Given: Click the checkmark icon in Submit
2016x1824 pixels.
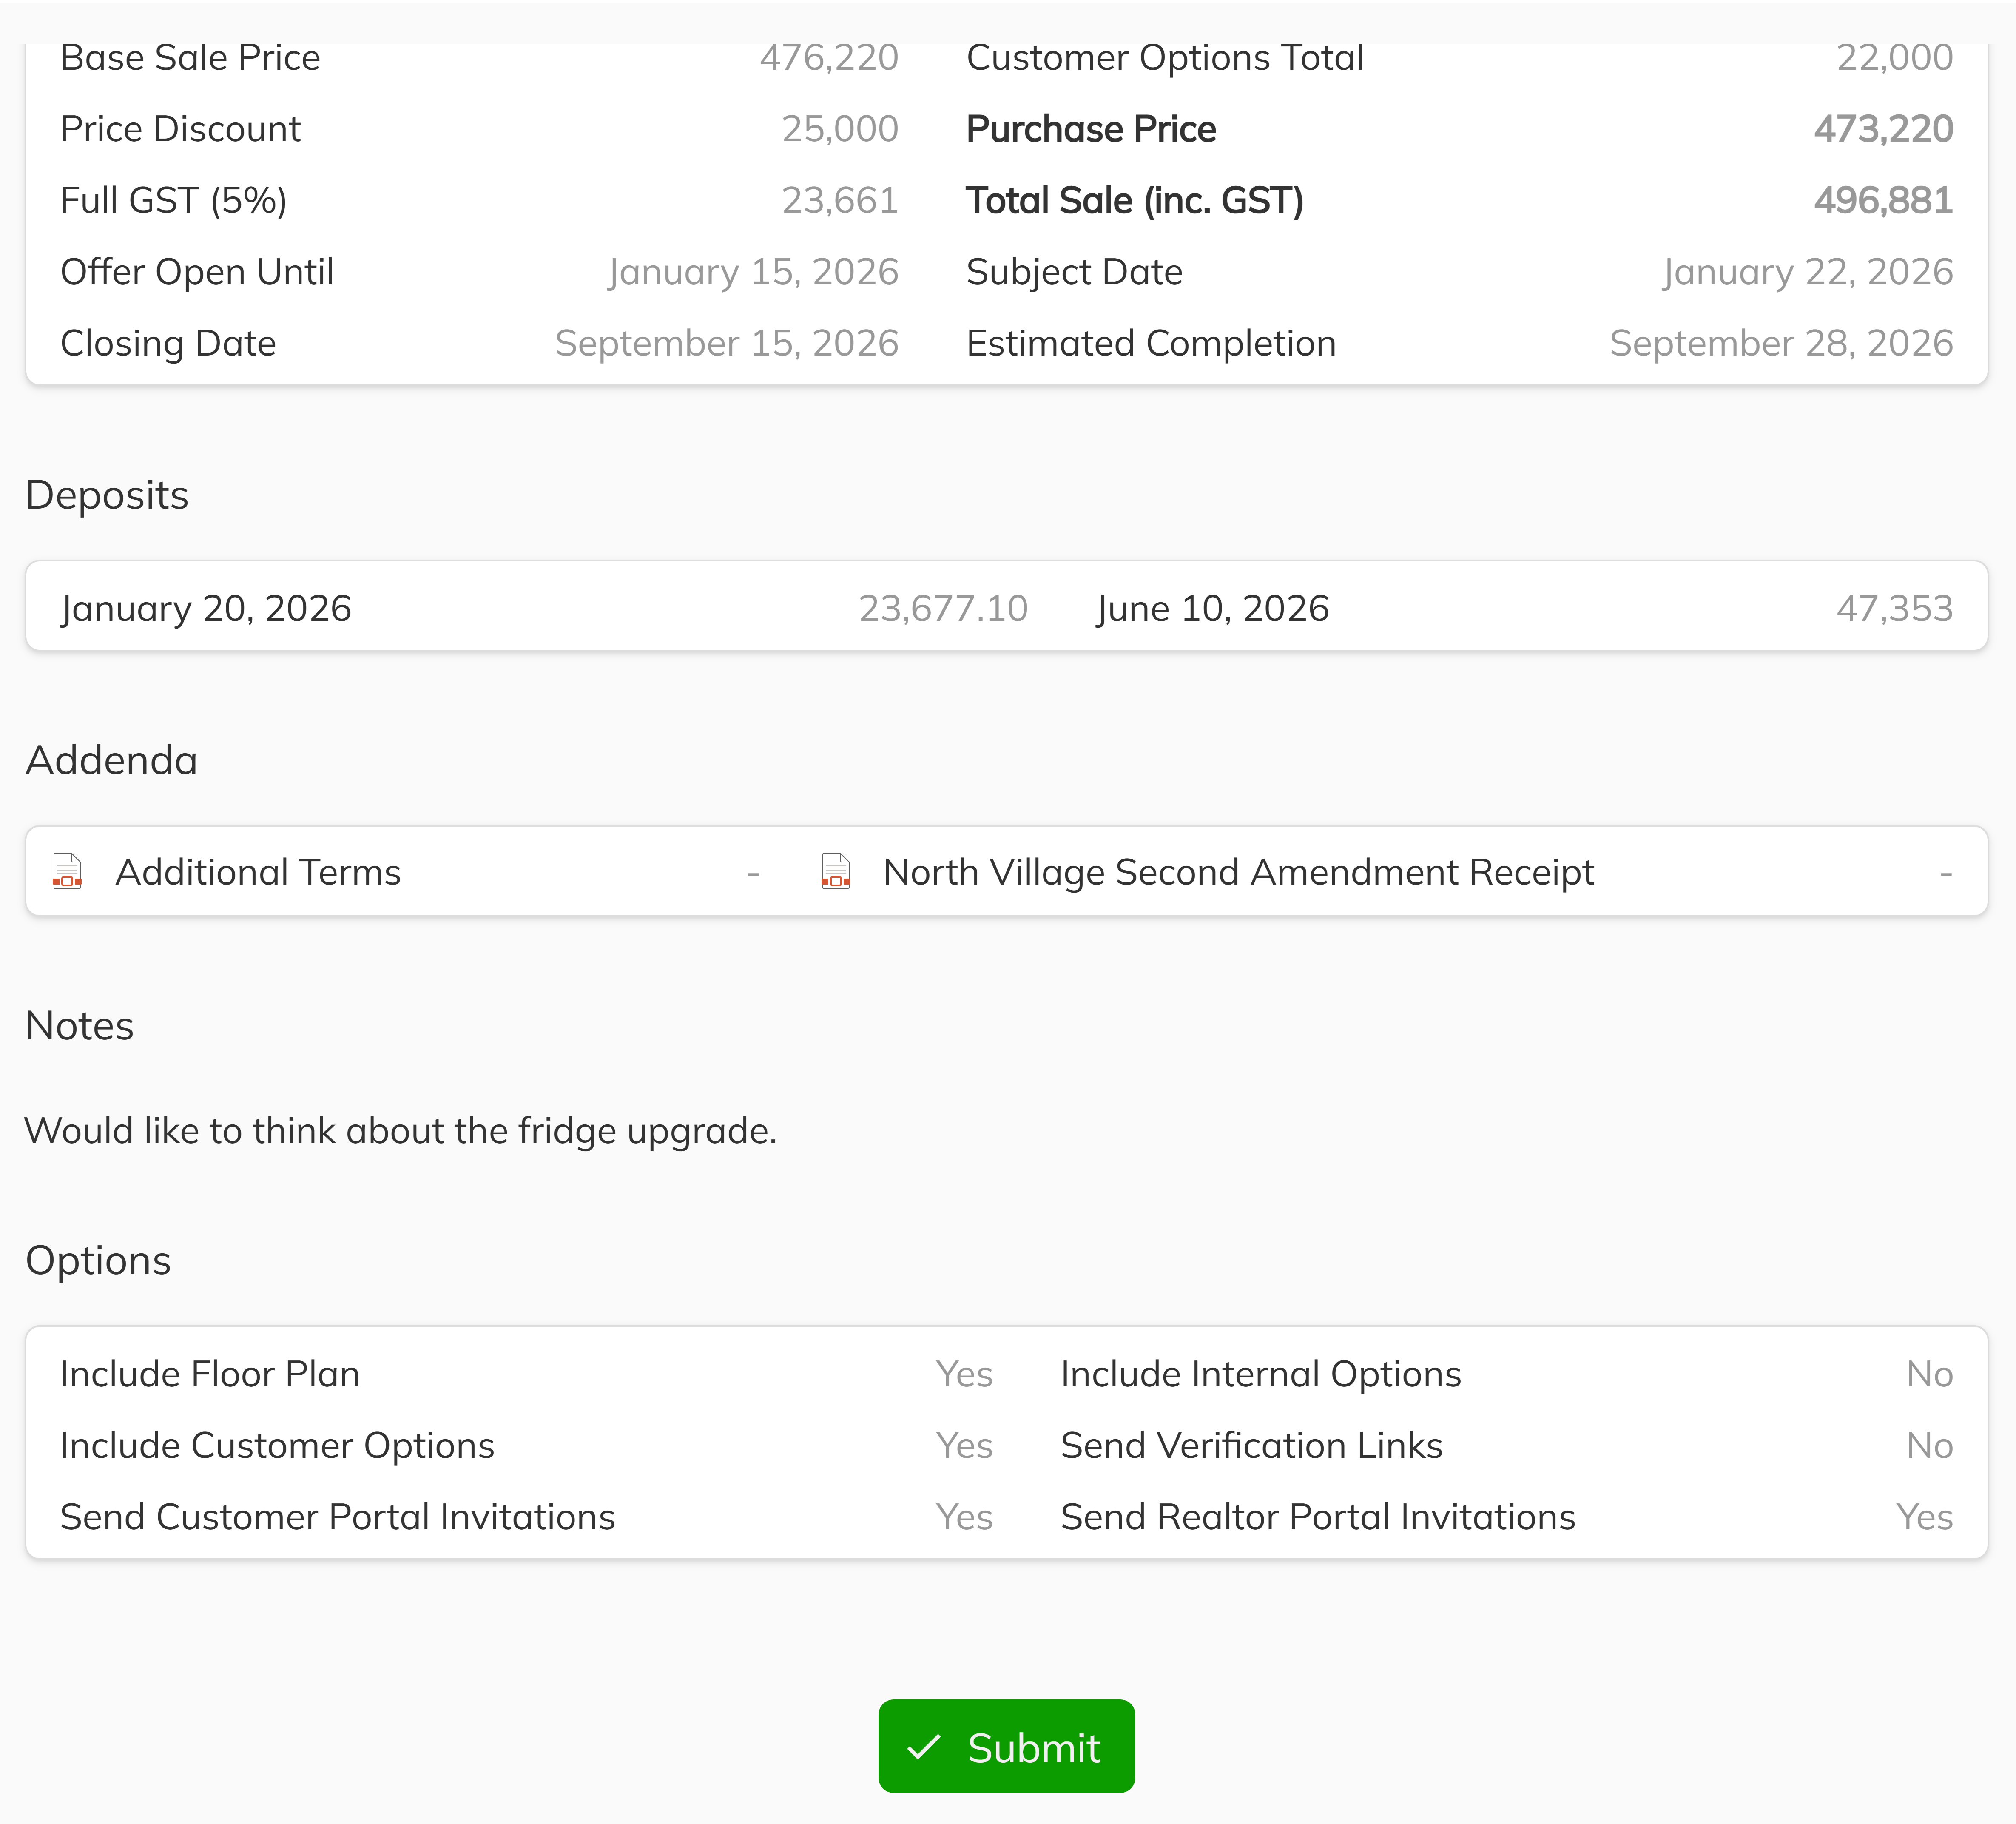Looking at the screenshot, I should coord(923,1748).
